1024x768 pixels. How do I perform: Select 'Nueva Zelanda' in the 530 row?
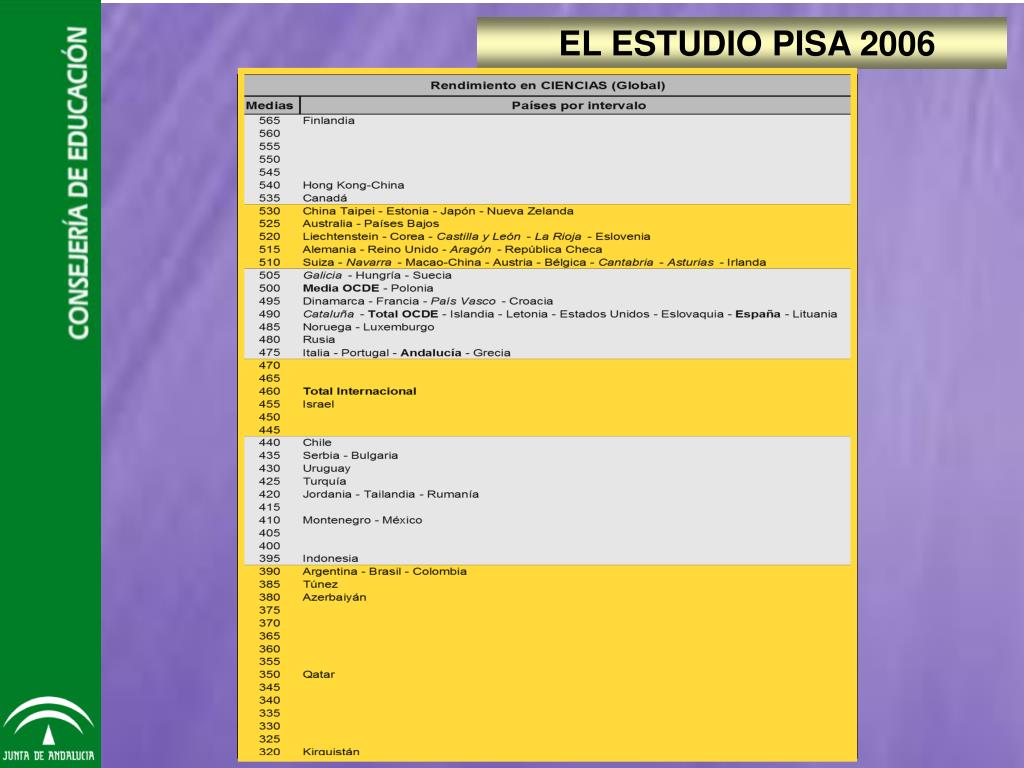point(530,211)
